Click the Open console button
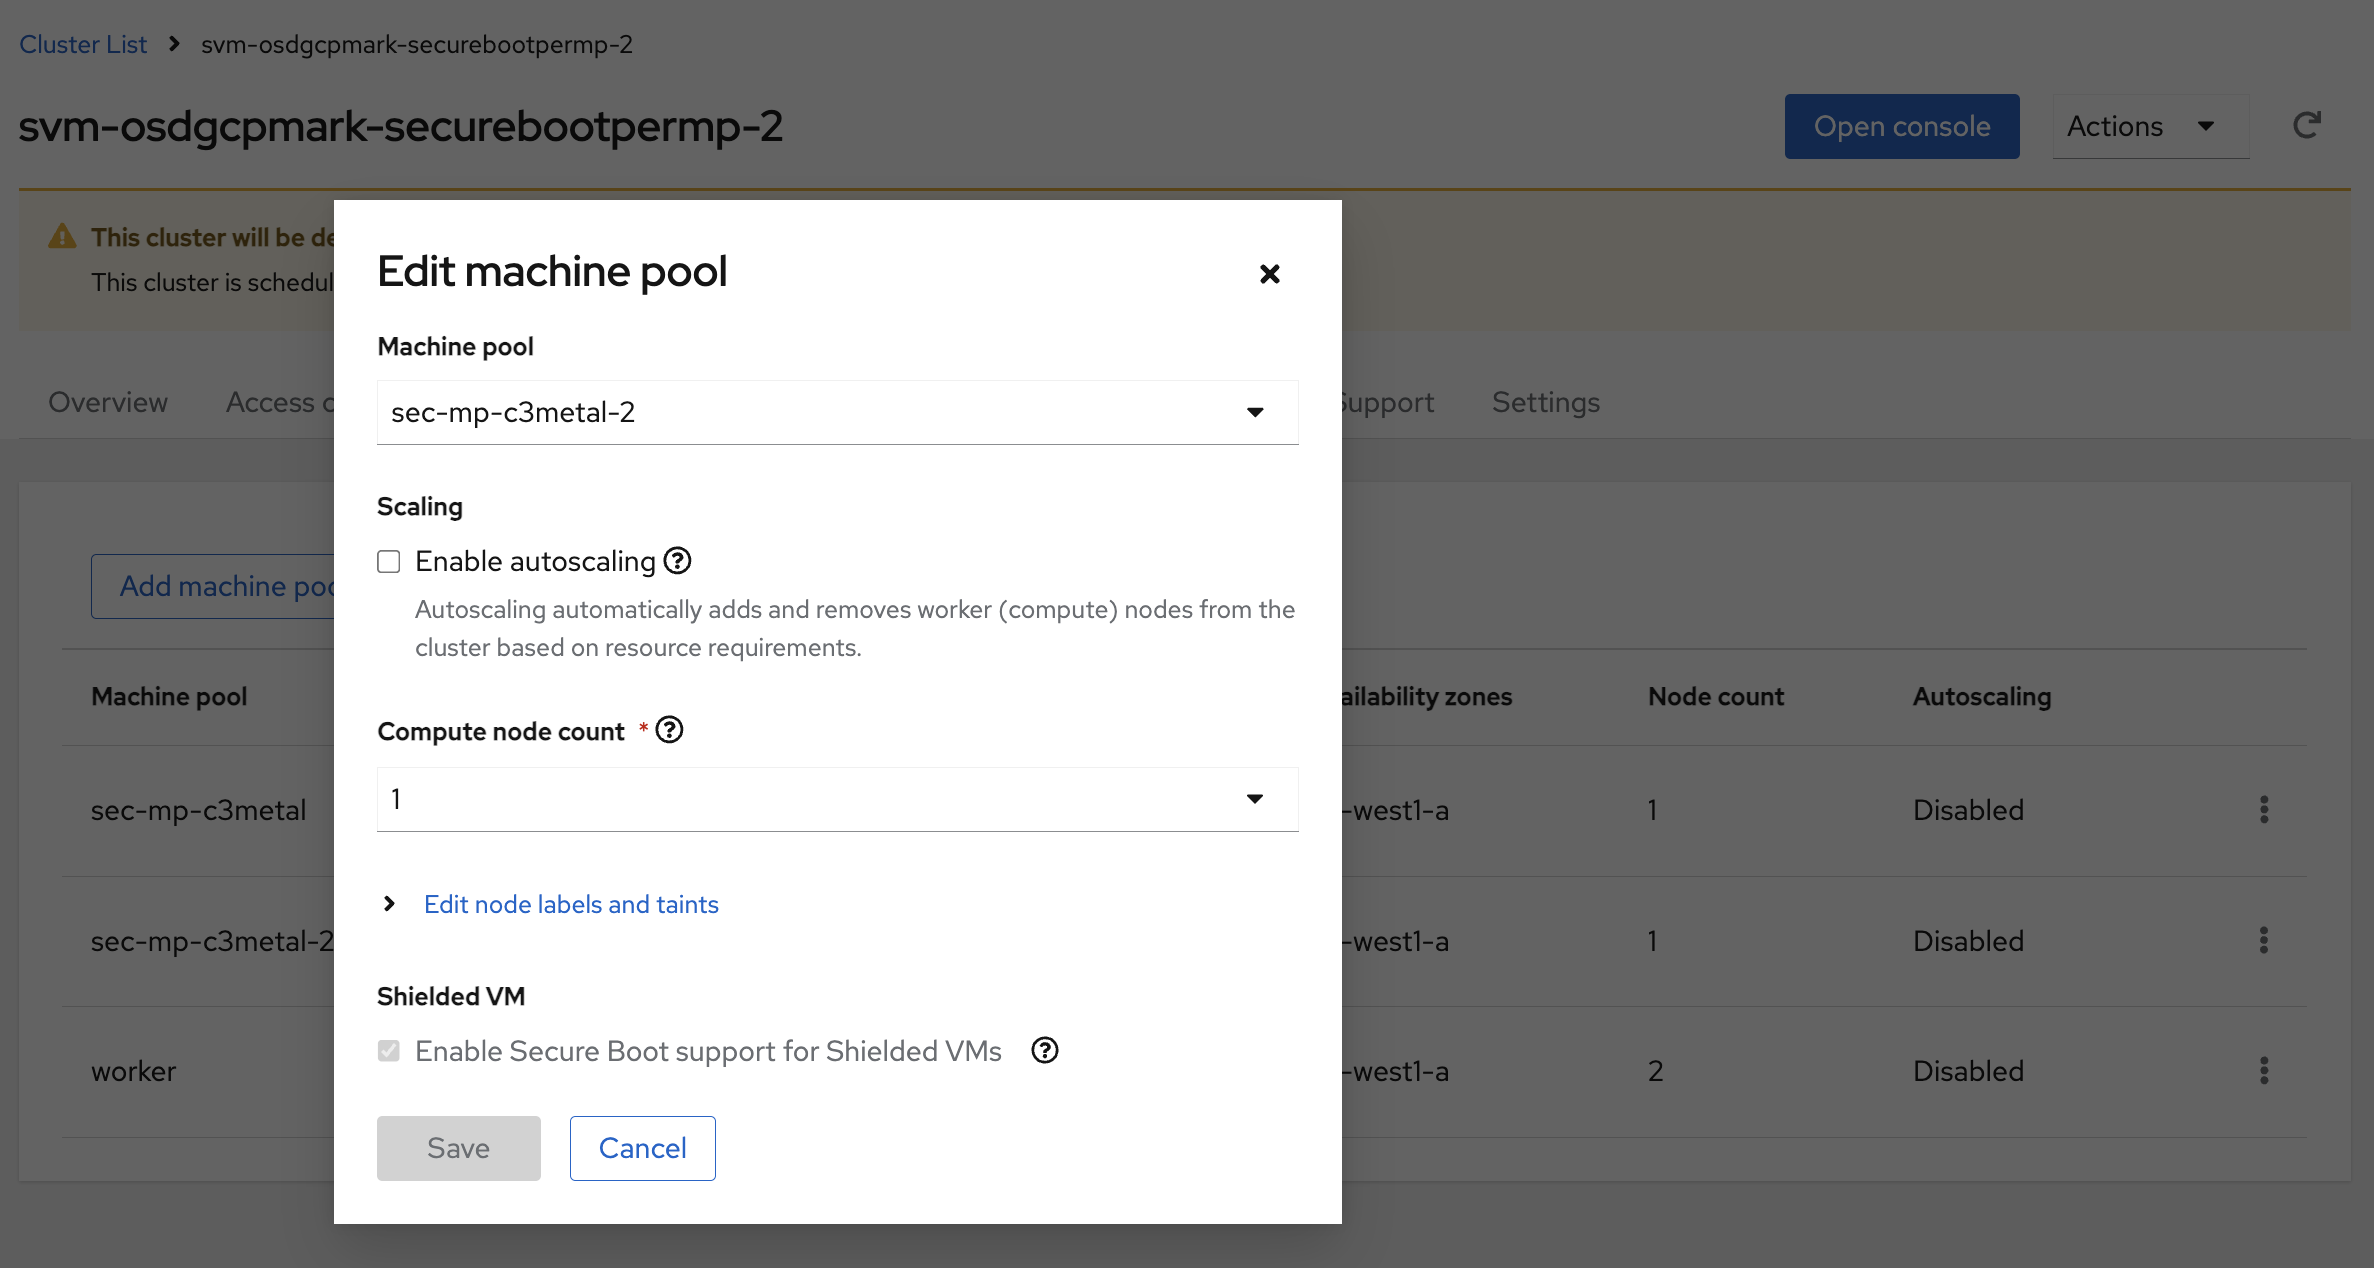This screenshot has width=2374, height=1268. pos(1901,126)
